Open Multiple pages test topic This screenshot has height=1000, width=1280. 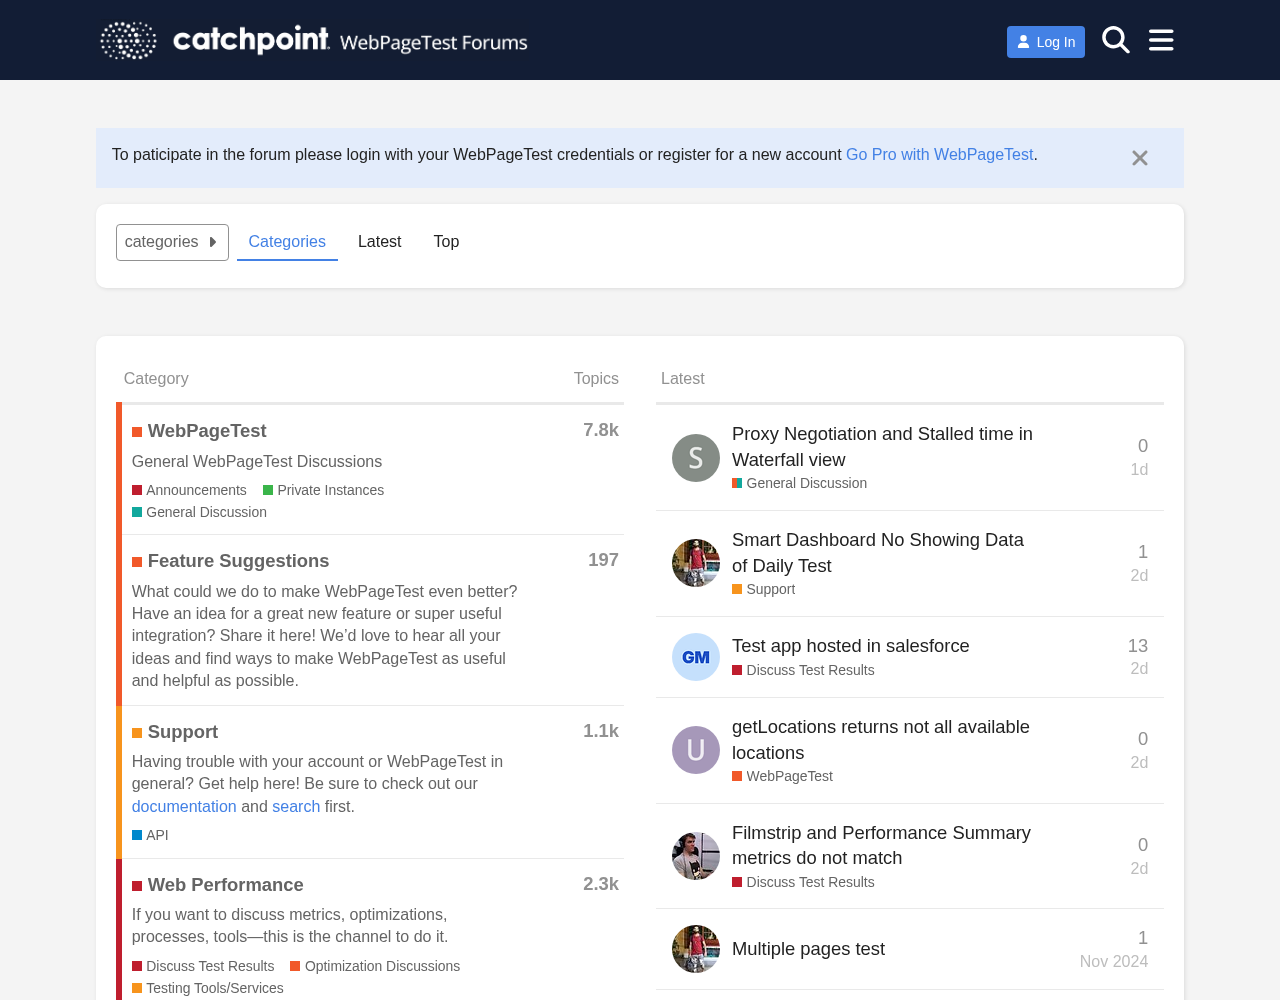pyautogui.click(x=808, y=949)
